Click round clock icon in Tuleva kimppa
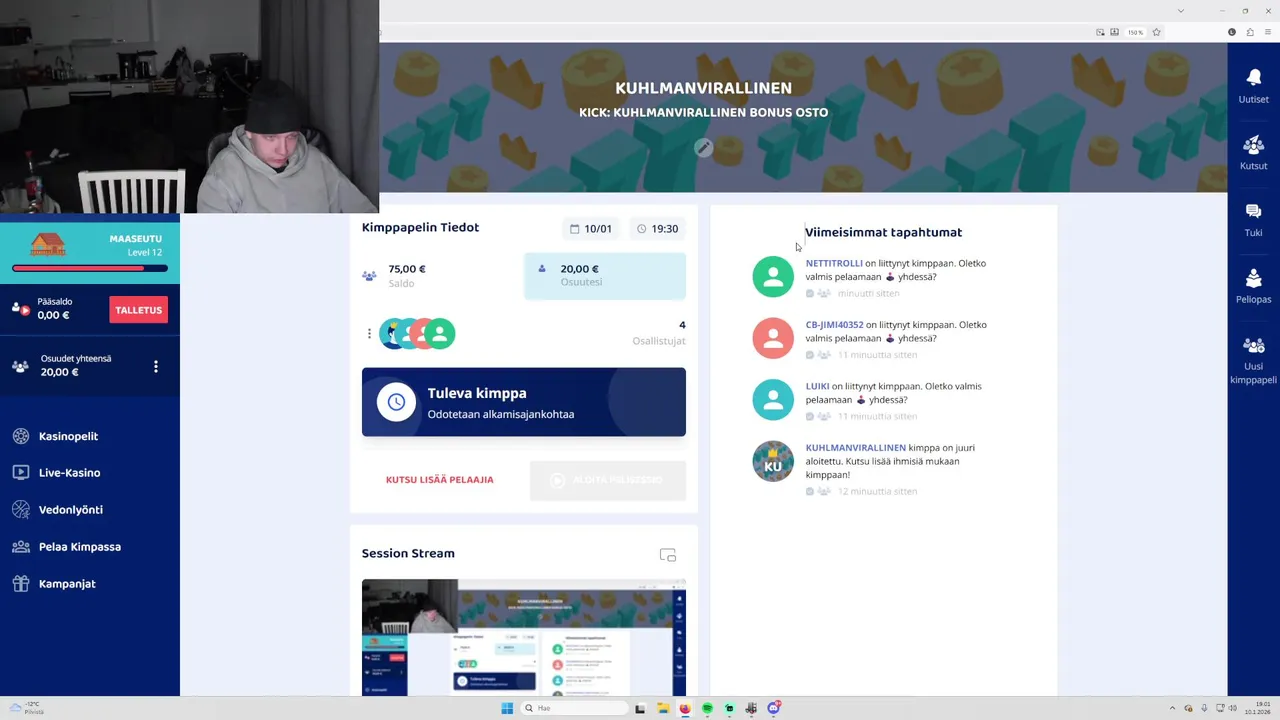This screenshot has width=1280, height=720. coord(396,402)
